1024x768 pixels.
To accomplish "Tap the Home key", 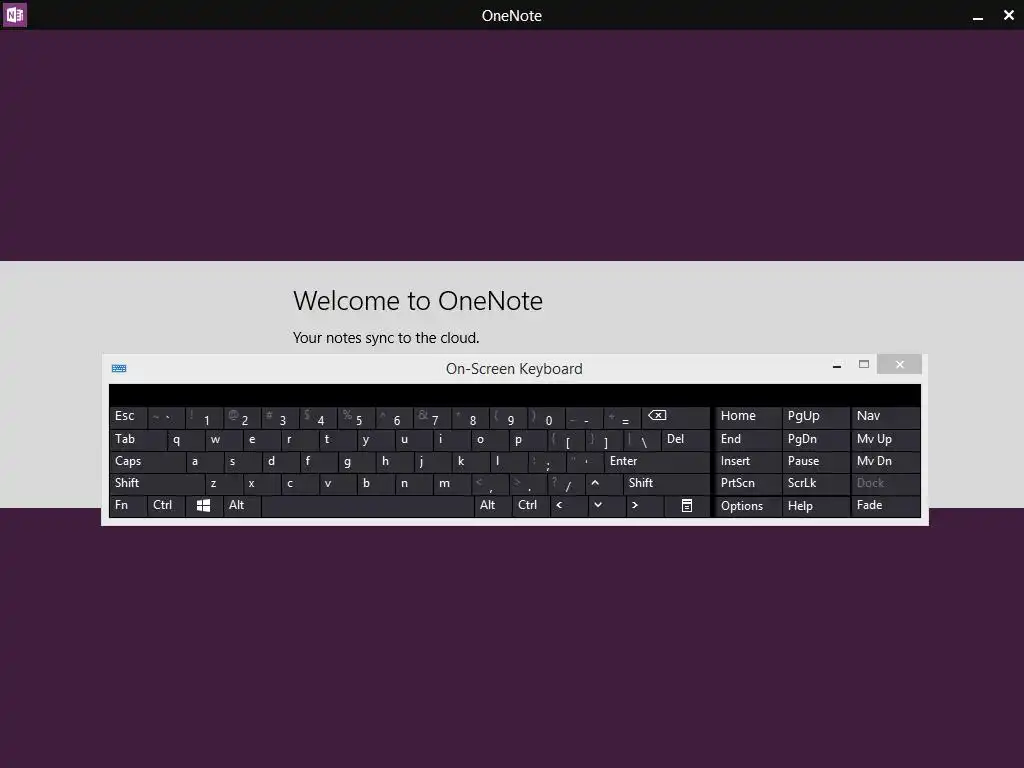I will point(748,417).
